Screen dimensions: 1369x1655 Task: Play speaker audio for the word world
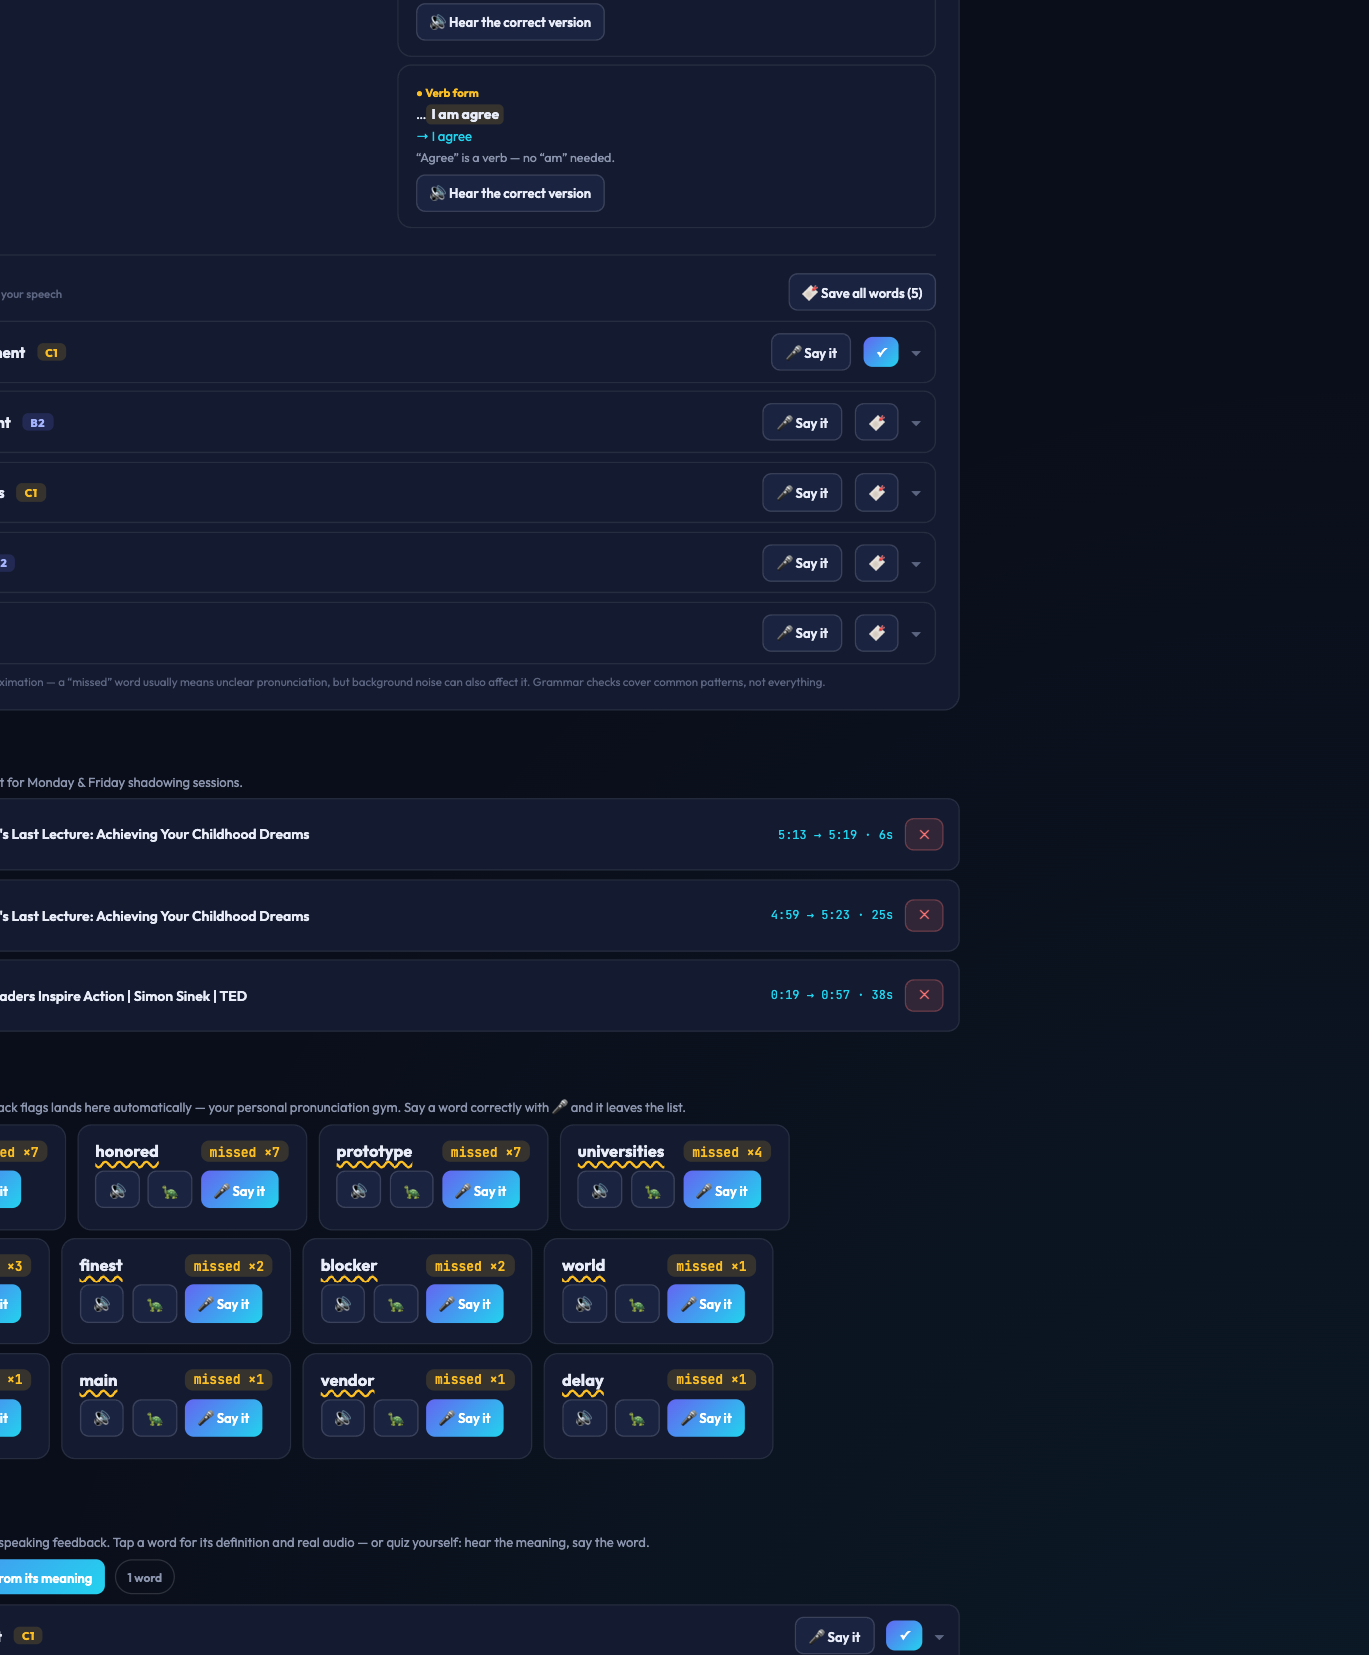[584, 1304]
